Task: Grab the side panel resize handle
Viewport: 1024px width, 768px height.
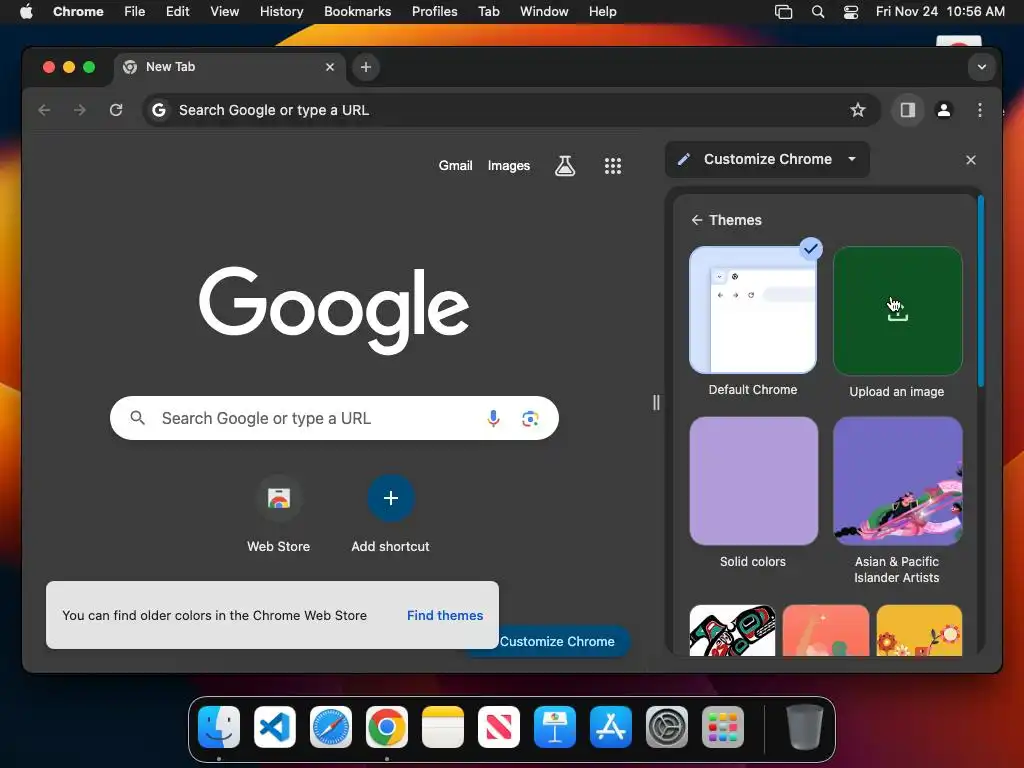Action: [x=656, y=402]
